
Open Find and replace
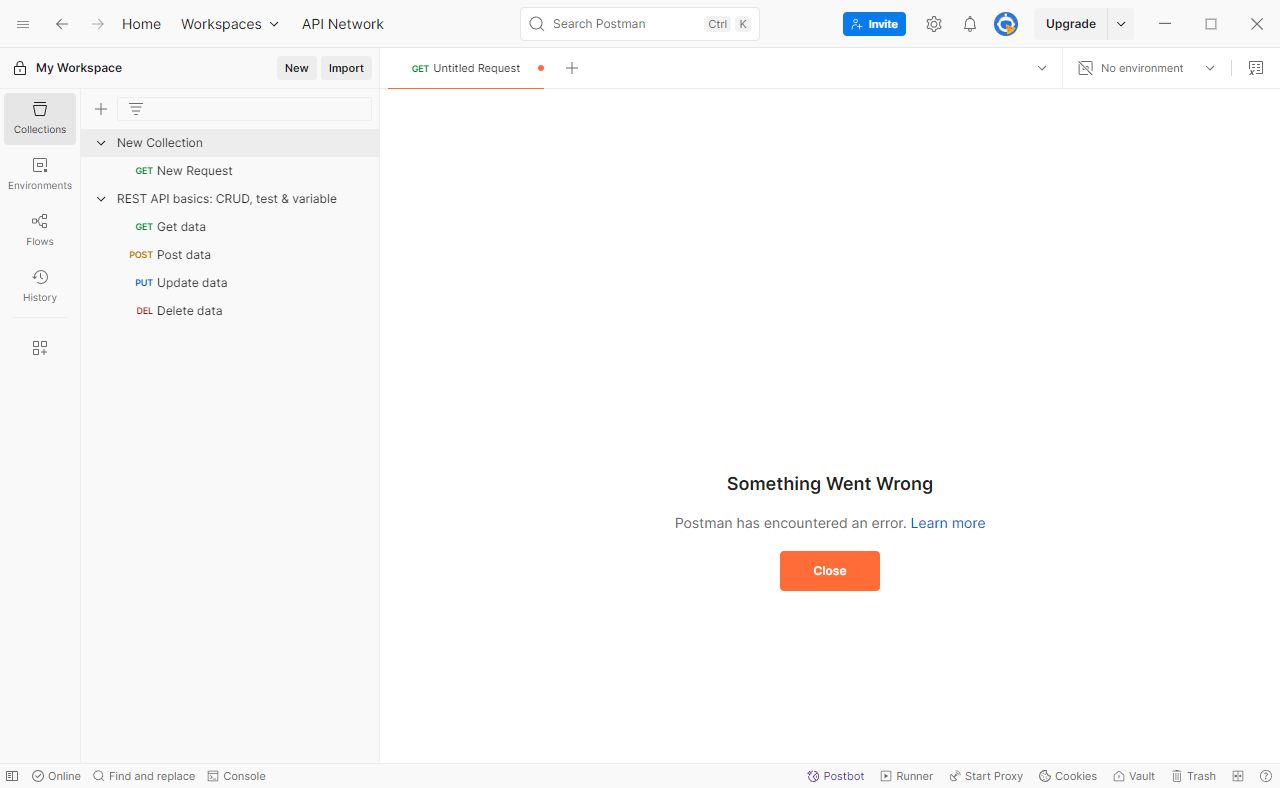(x=144, y=776)
